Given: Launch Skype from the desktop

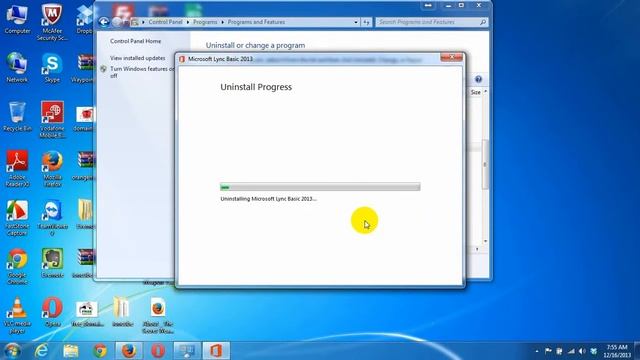Looking at the screenshot, I should [x=52, y=67].
